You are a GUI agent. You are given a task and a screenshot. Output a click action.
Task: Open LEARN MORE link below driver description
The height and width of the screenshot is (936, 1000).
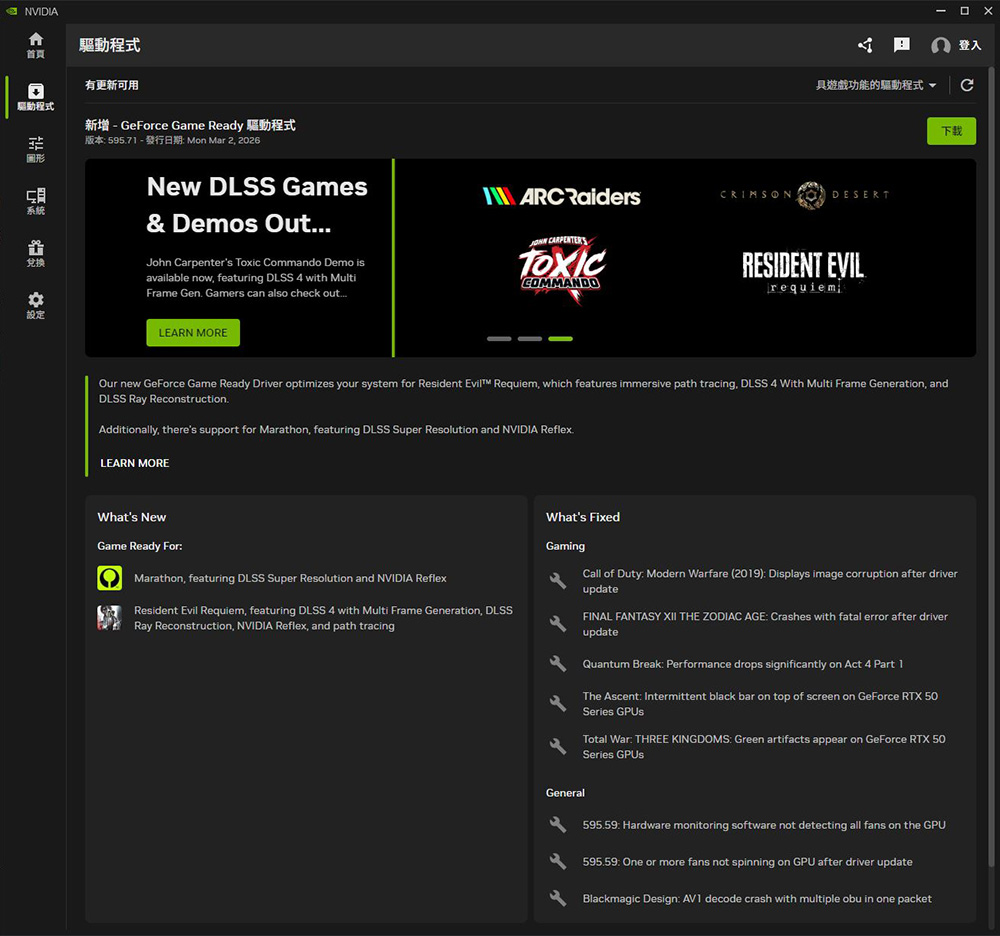135,463
